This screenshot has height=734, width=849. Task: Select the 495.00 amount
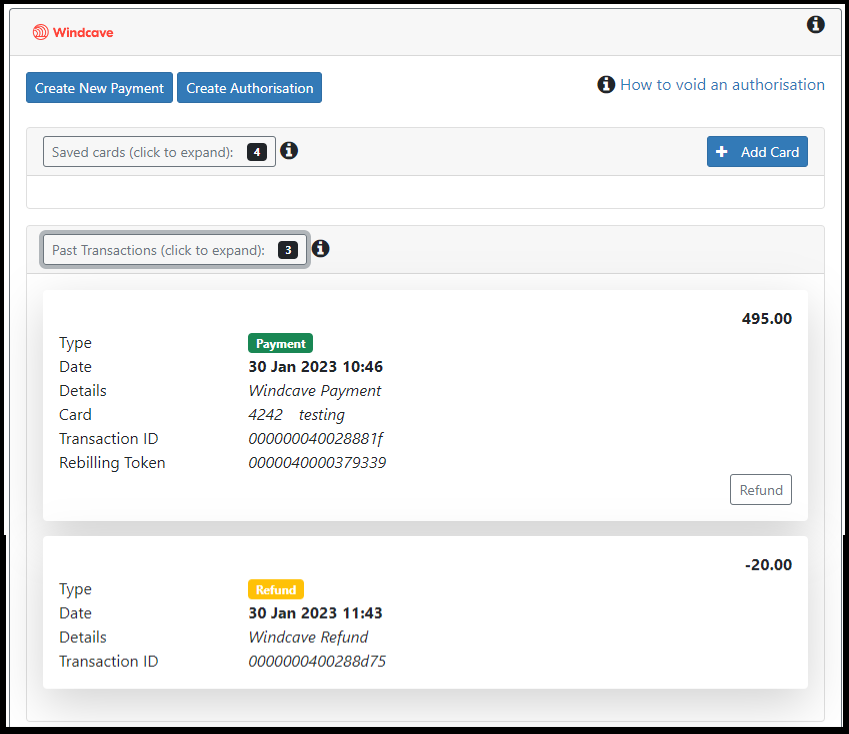767,319
